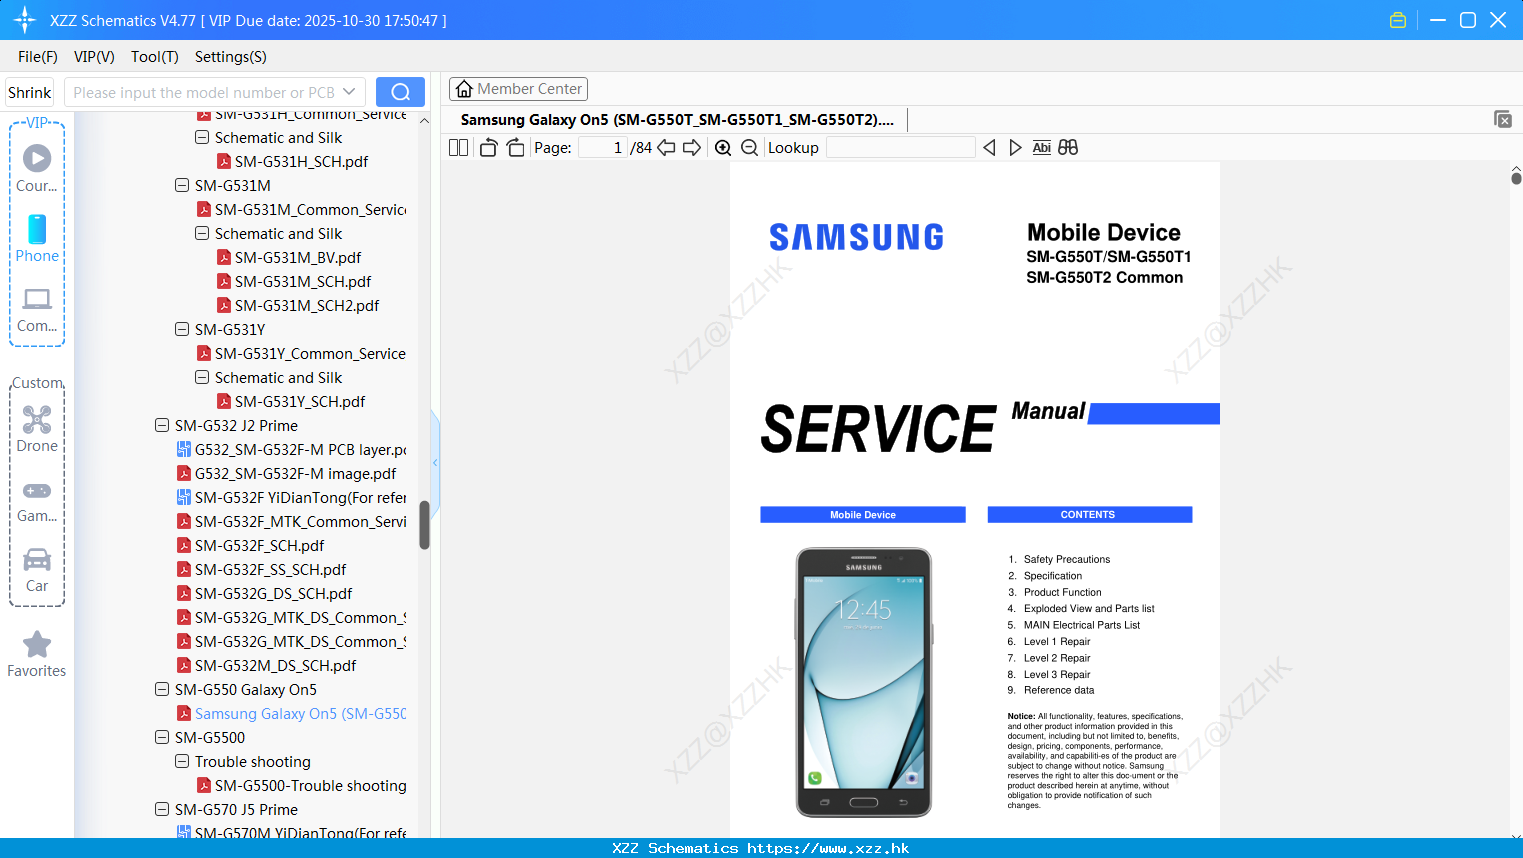1523x858 pixels.
Task: Select Samsung Galaxy On5 document tab
Action: coord(677,119)
